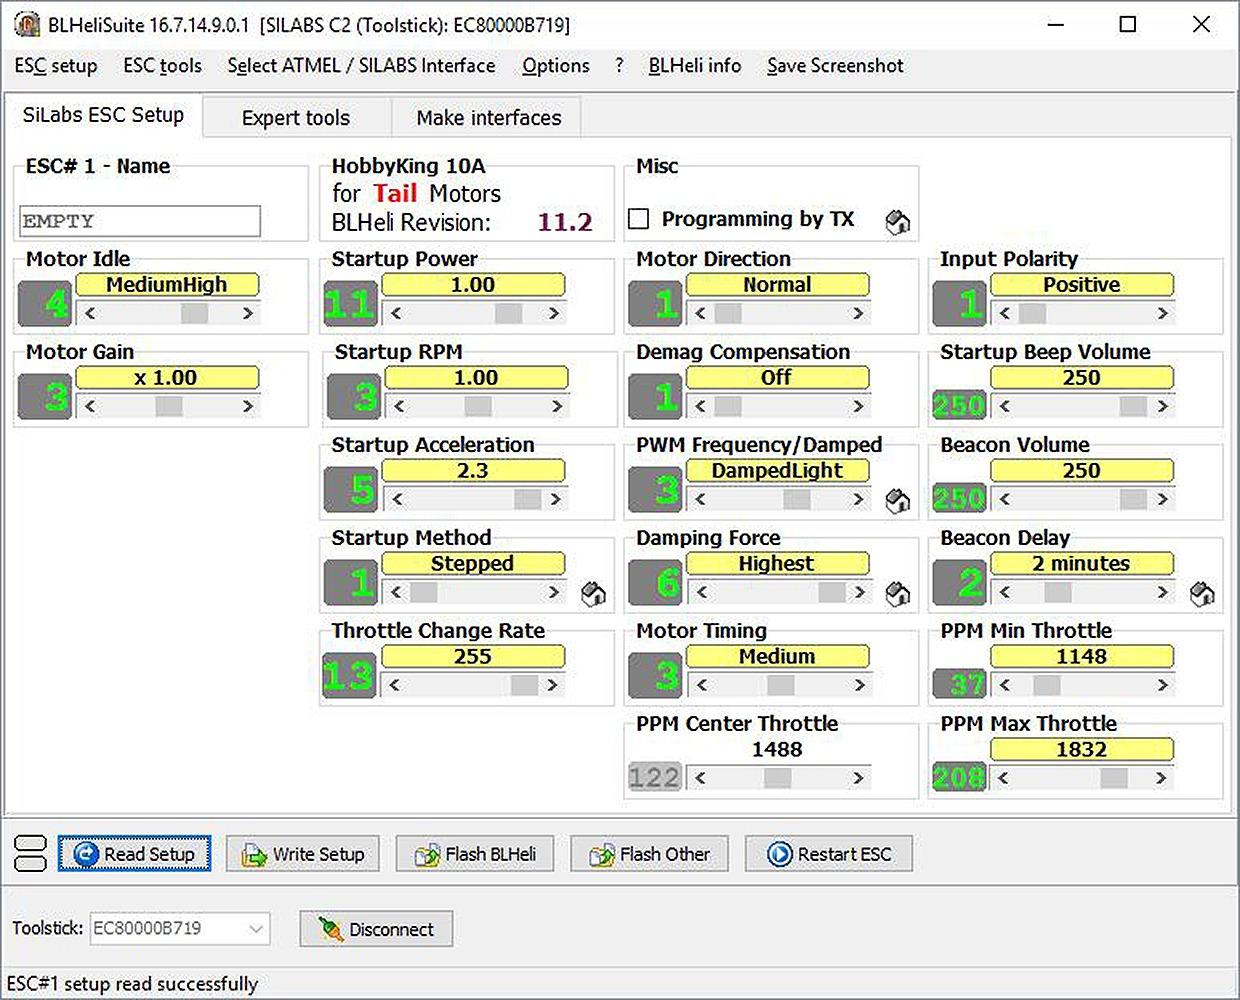Click the icon beside Beacon Delay slider
The height and width of the screenshot is (1000, 1240).
[1202, 594]
